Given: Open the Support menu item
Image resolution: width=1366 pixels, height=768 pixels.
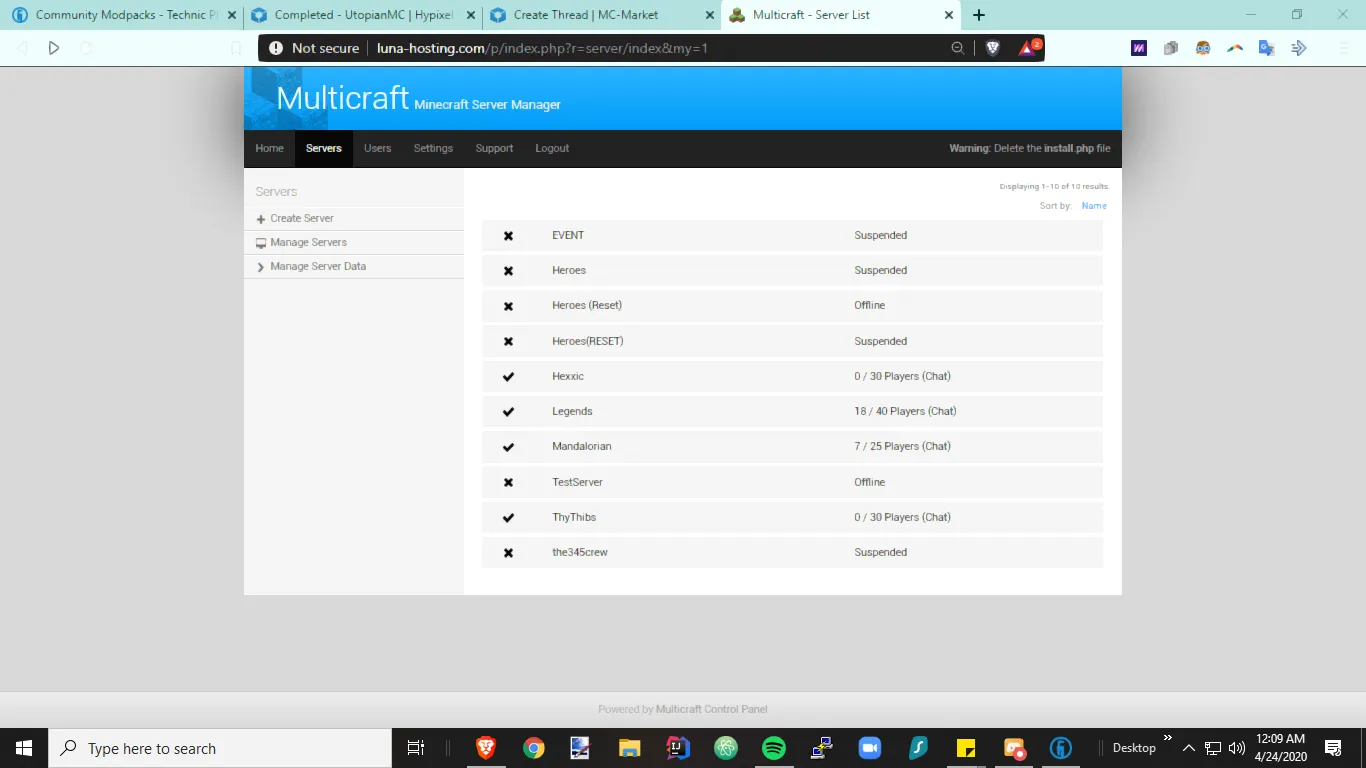Looking at the screenshot, I should (x=494, y=148).
